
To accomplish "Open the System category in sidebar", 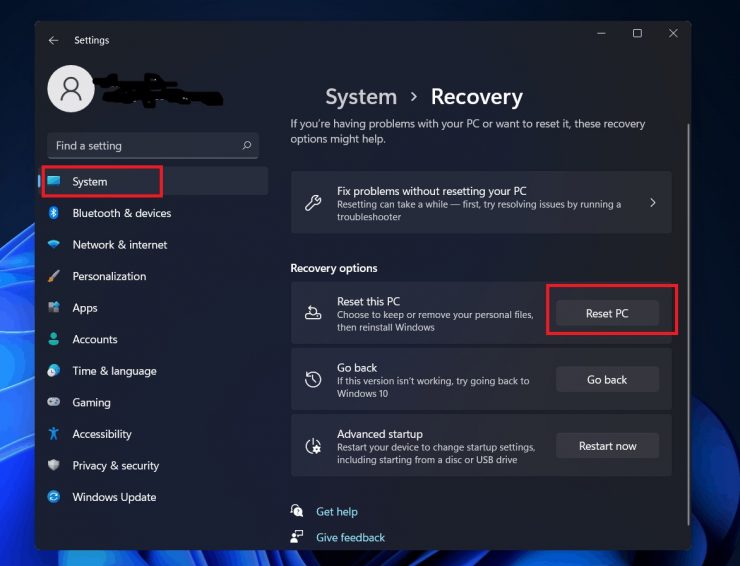I will 90,182.
